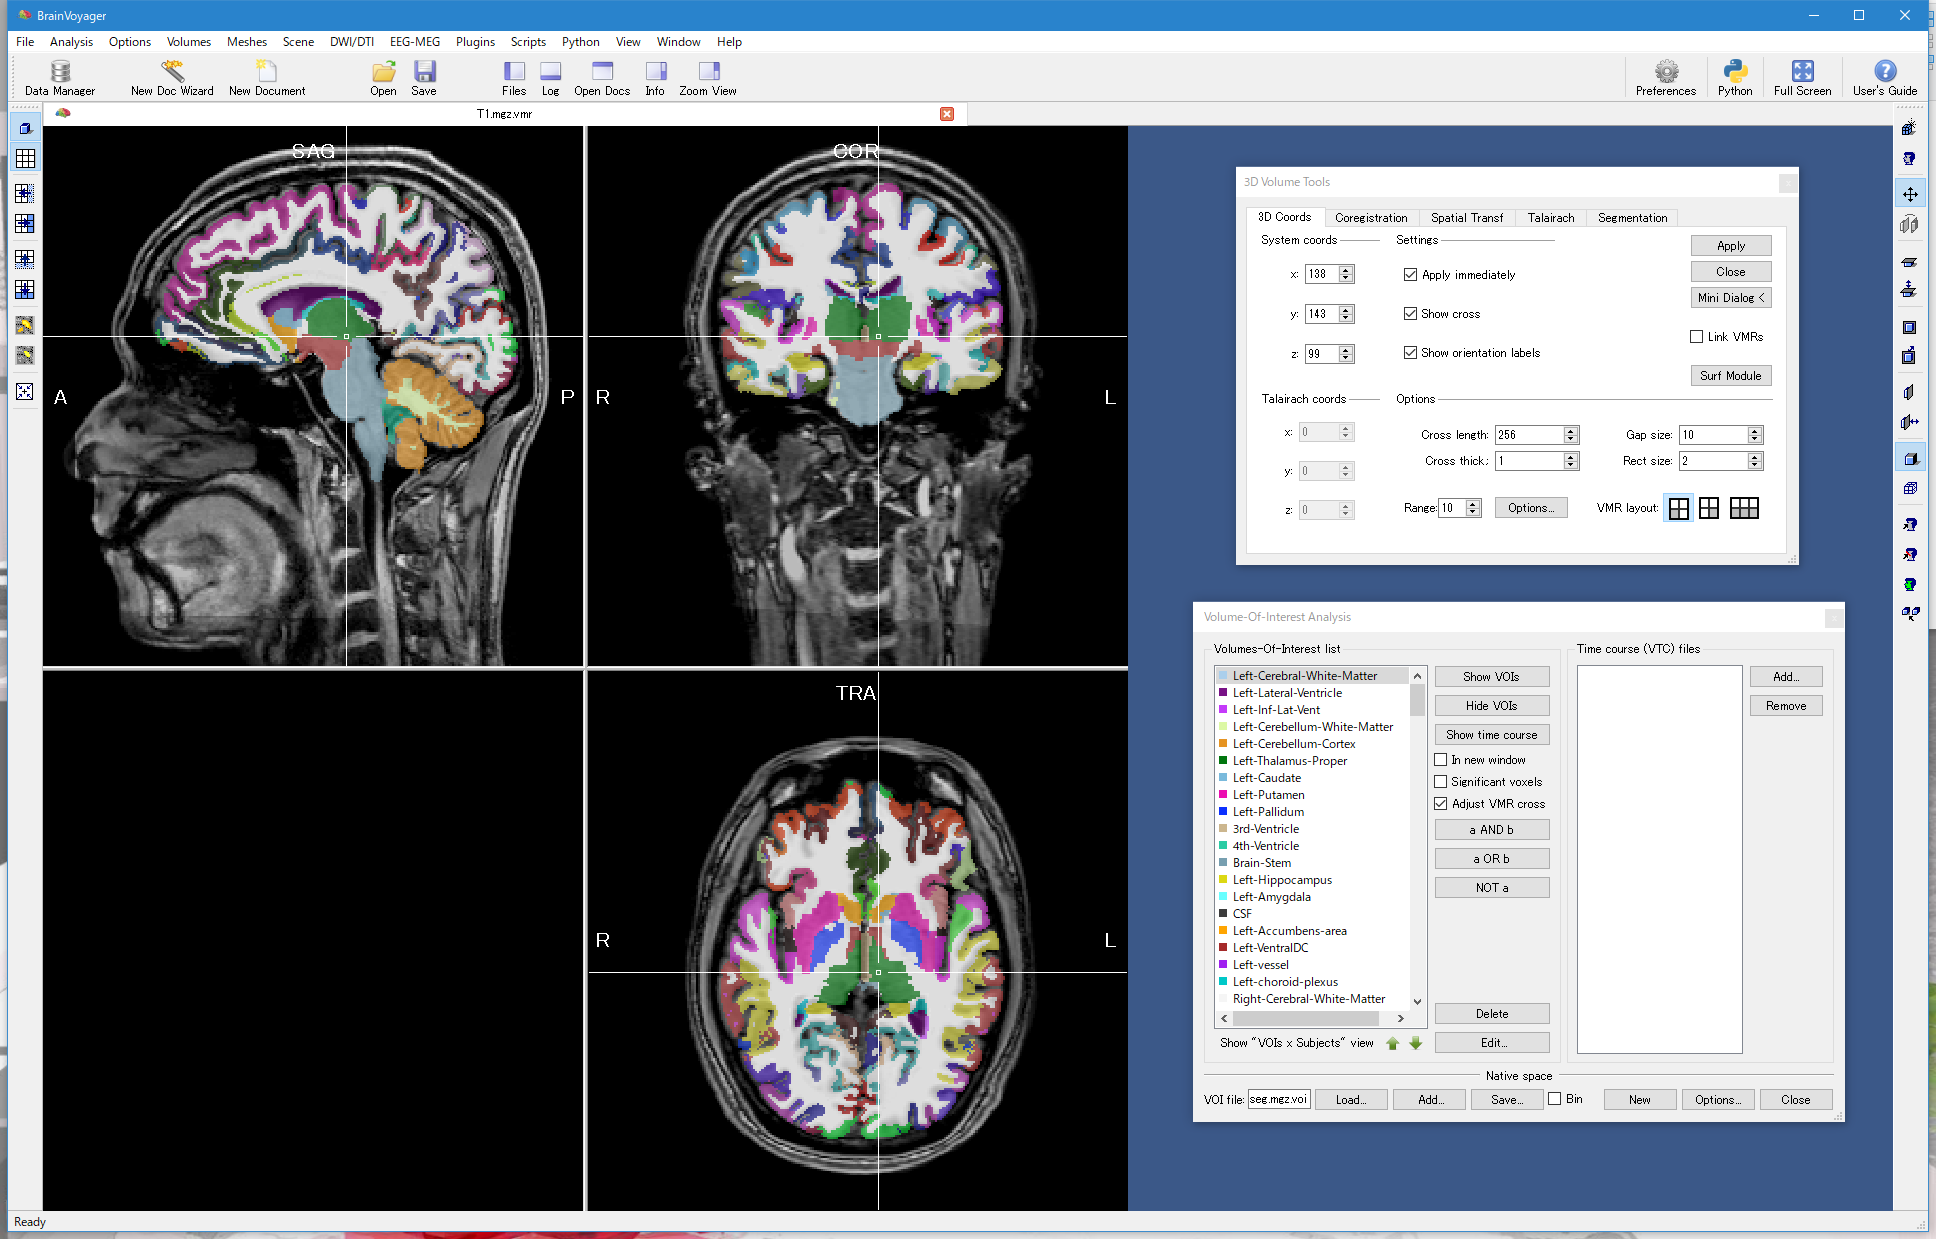Open the DWI/DTI menu

coord(352,42)
